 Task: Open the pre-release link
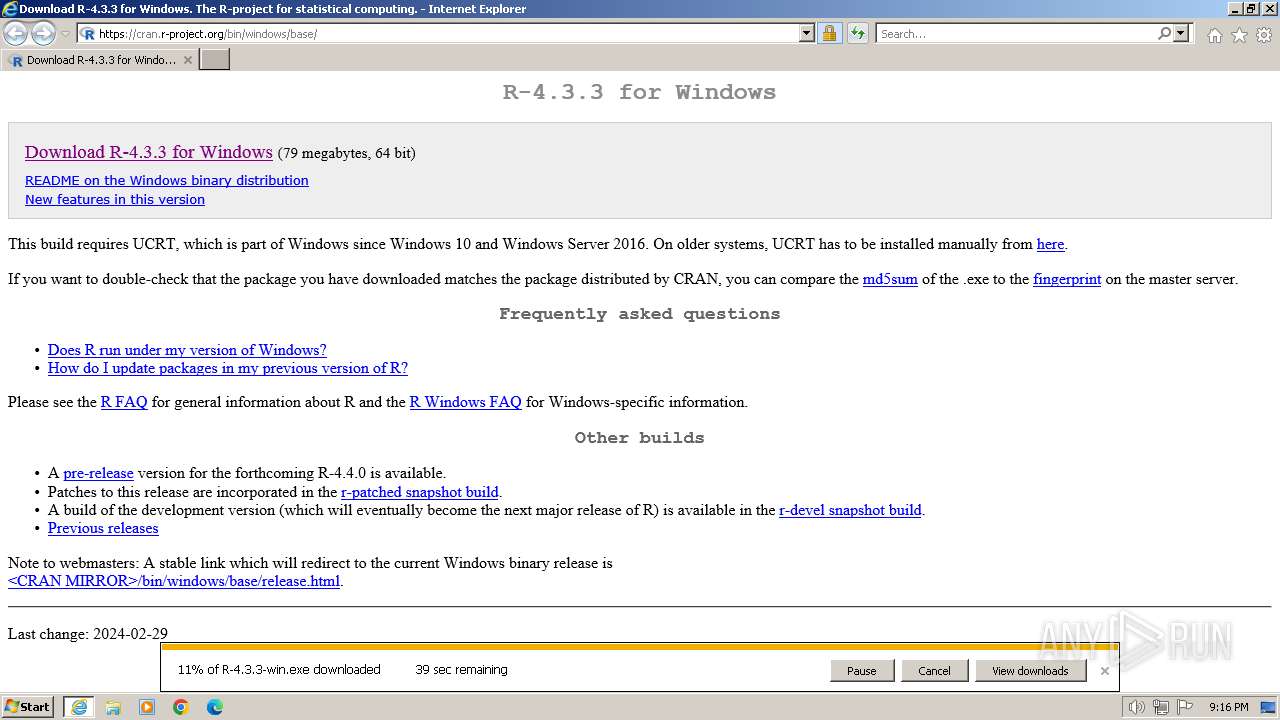coord(98,473)
